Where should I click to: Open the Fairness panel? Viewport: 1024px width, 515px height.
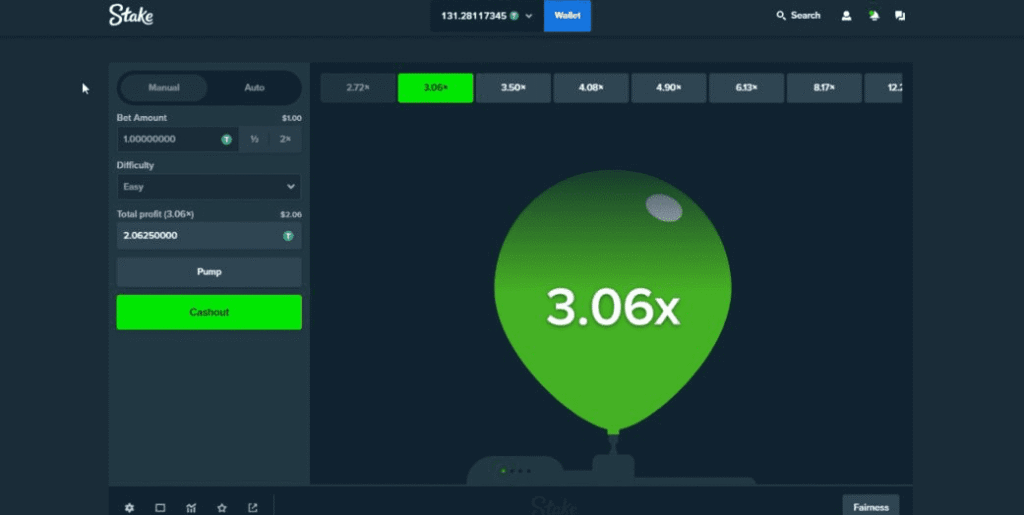coord(870,507)
